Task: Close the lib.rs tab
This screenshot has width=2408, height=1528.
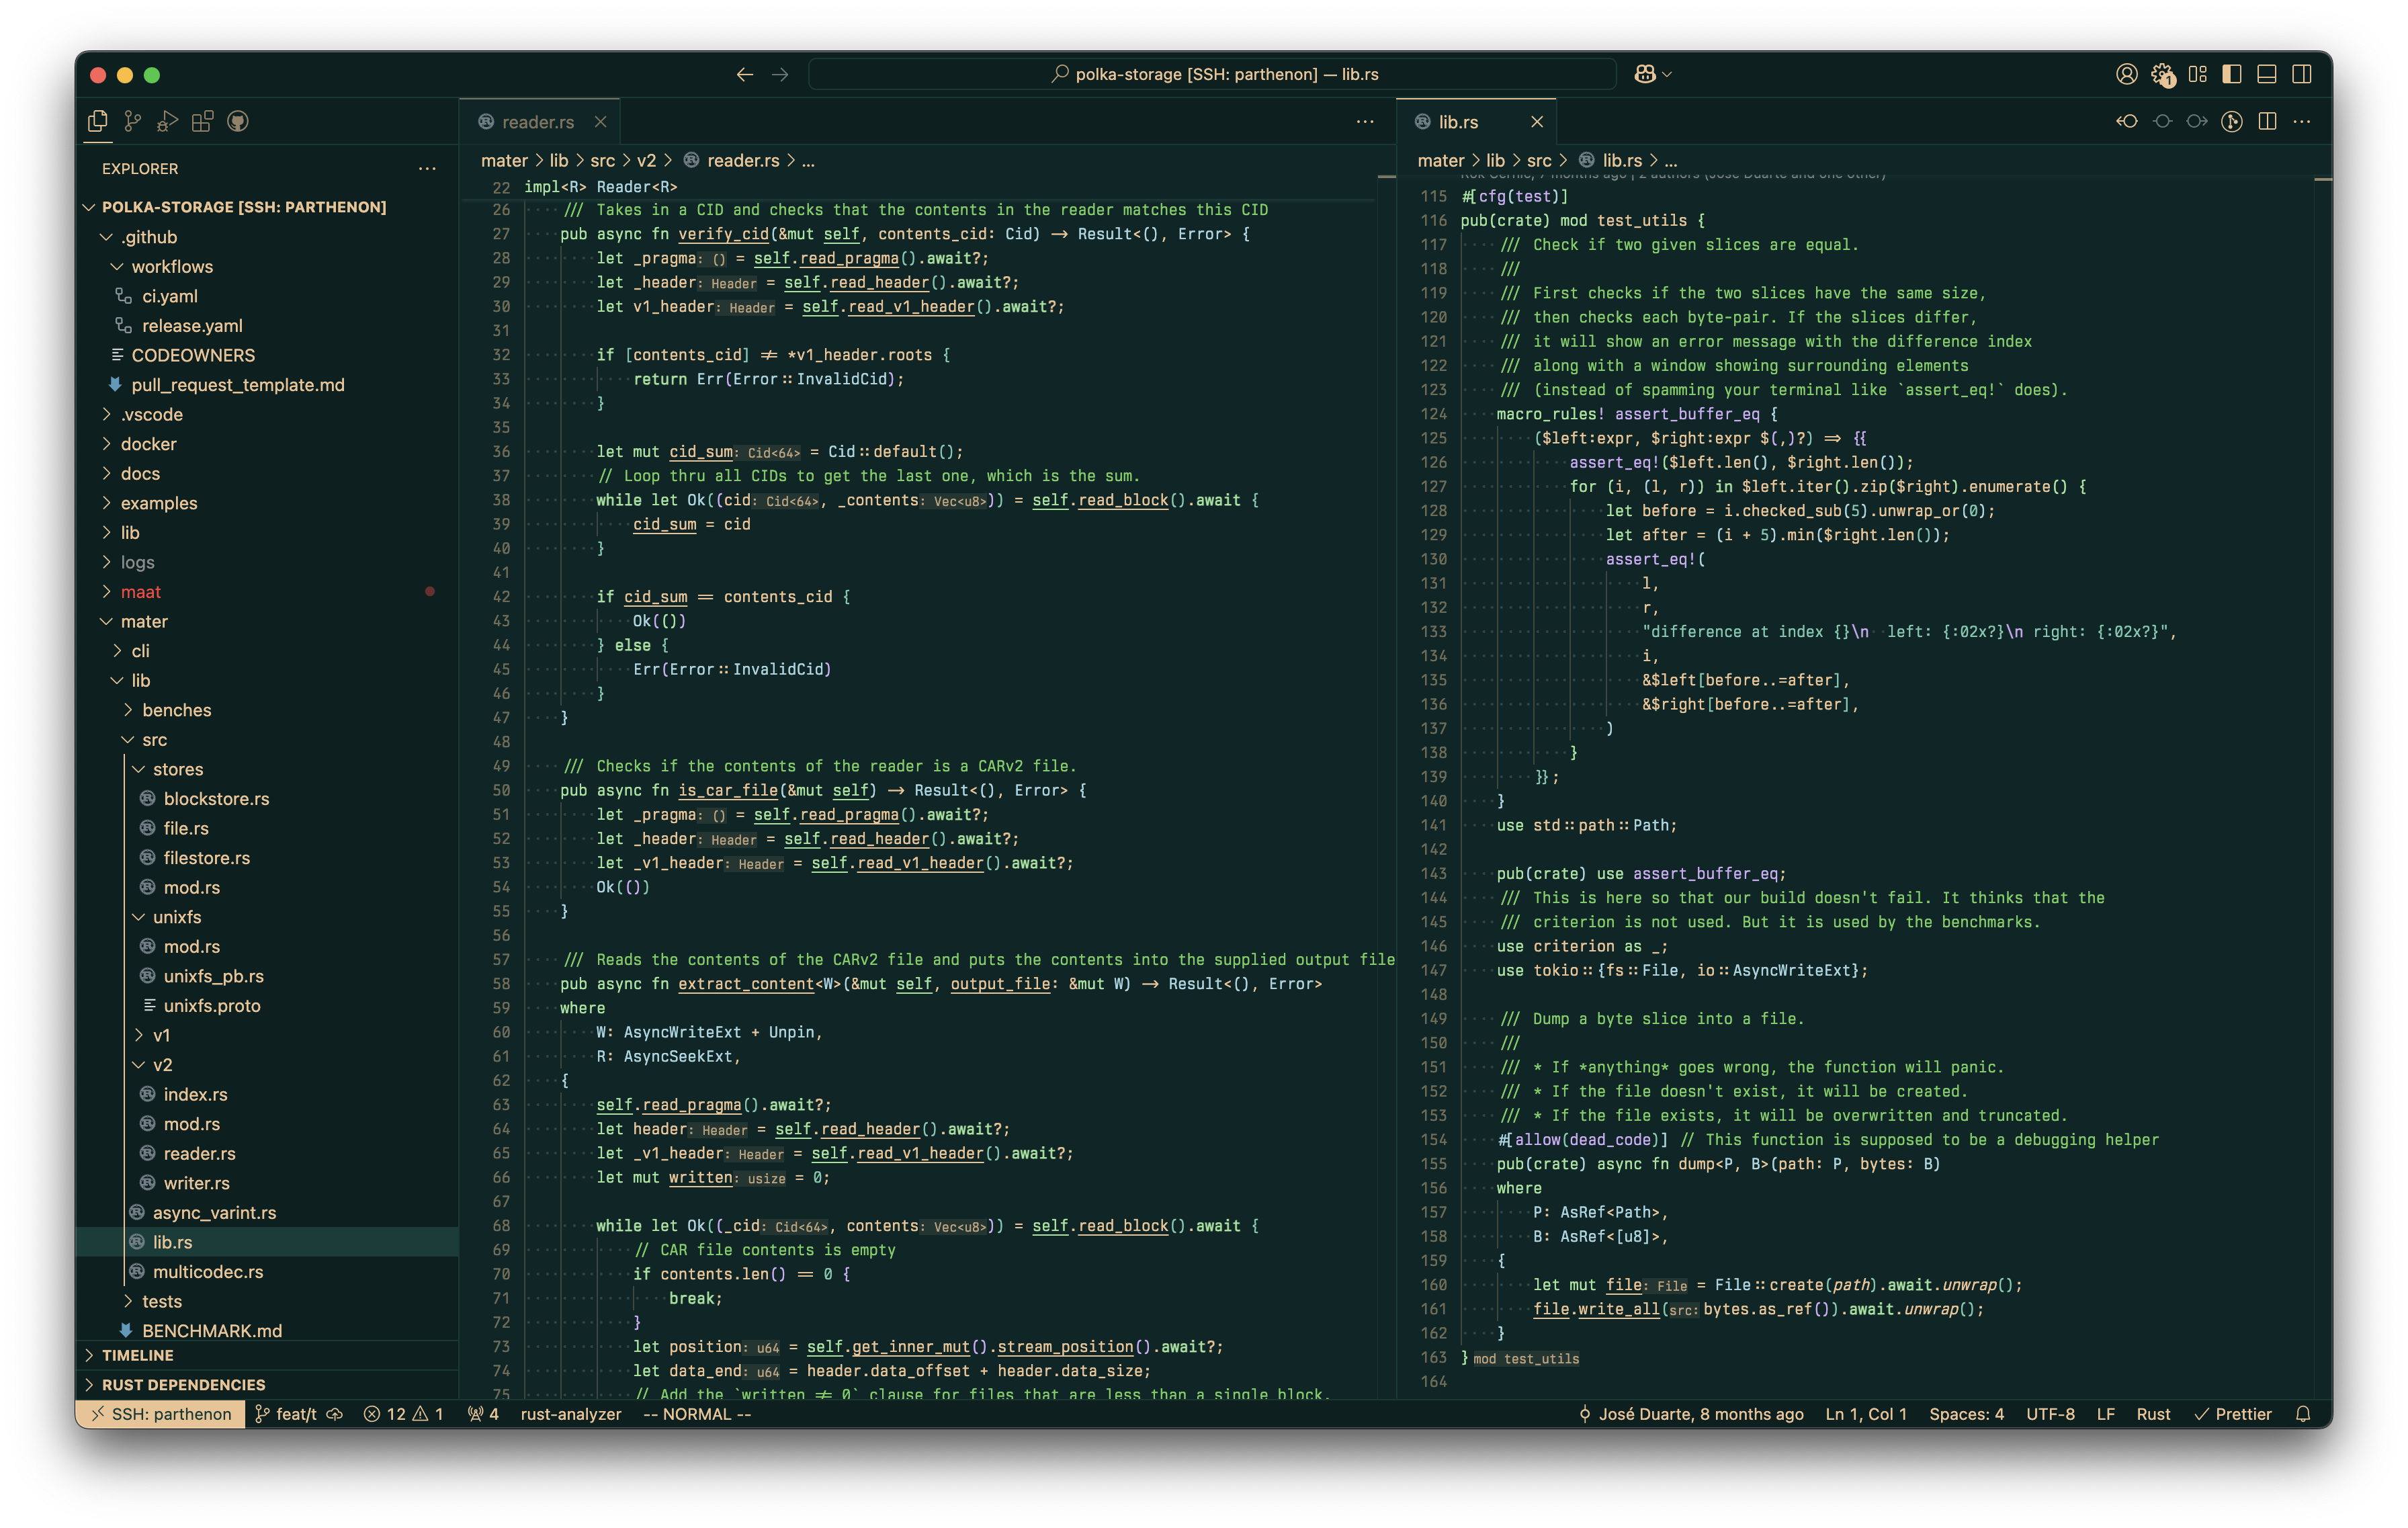Action: click(x=1537, y=122)
